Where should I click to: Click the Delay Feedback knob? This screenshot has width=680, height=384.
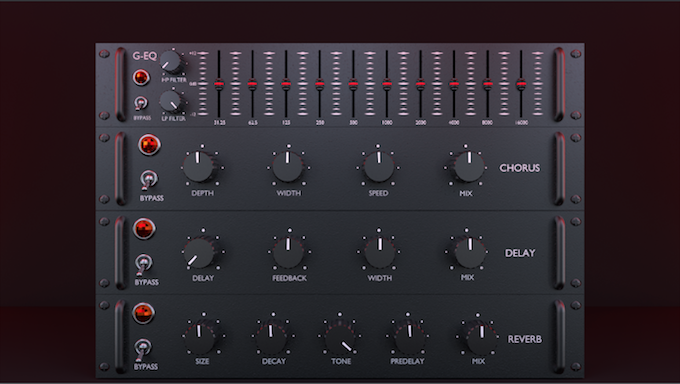[x=288, y=252]
